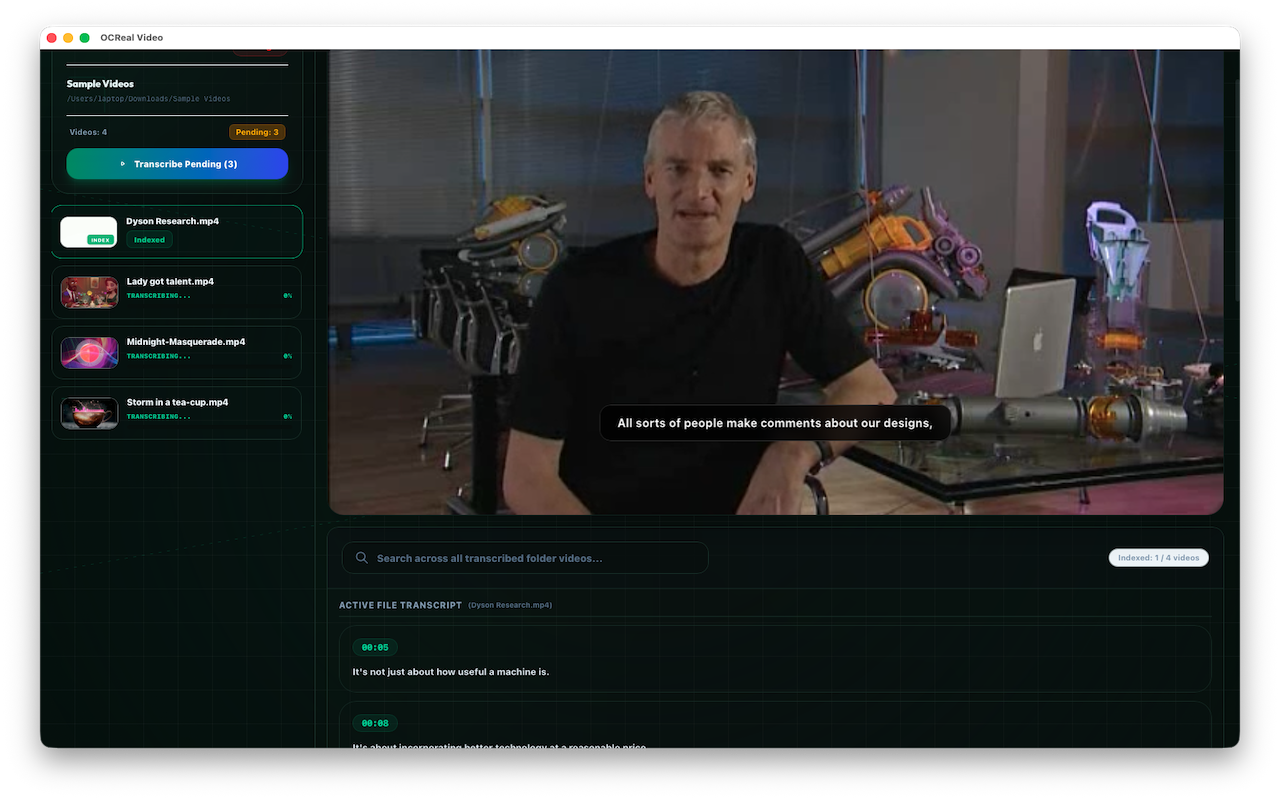Click the Midnight-Masquerade.mp4 file name
1280x800 pixels.
pyautogui.click(x=186, y=342)
